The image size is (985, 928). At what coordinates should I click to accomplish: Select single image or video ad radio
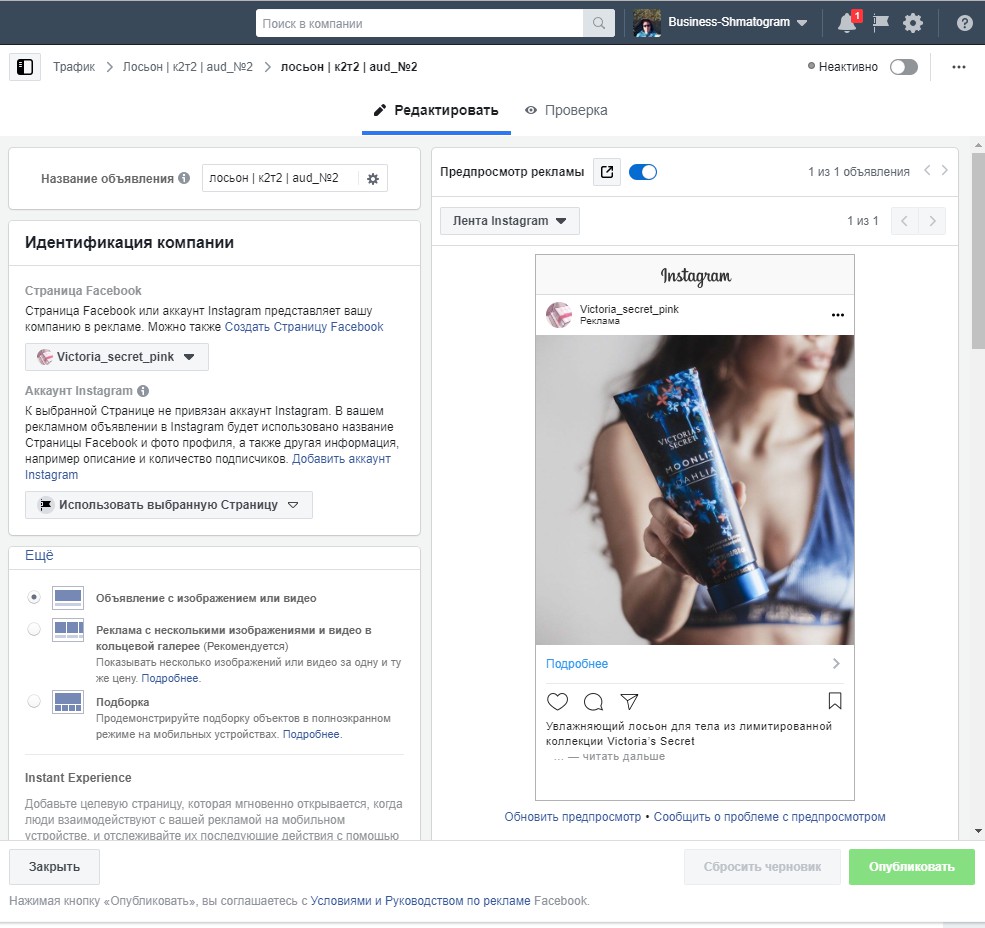point(34,598)
